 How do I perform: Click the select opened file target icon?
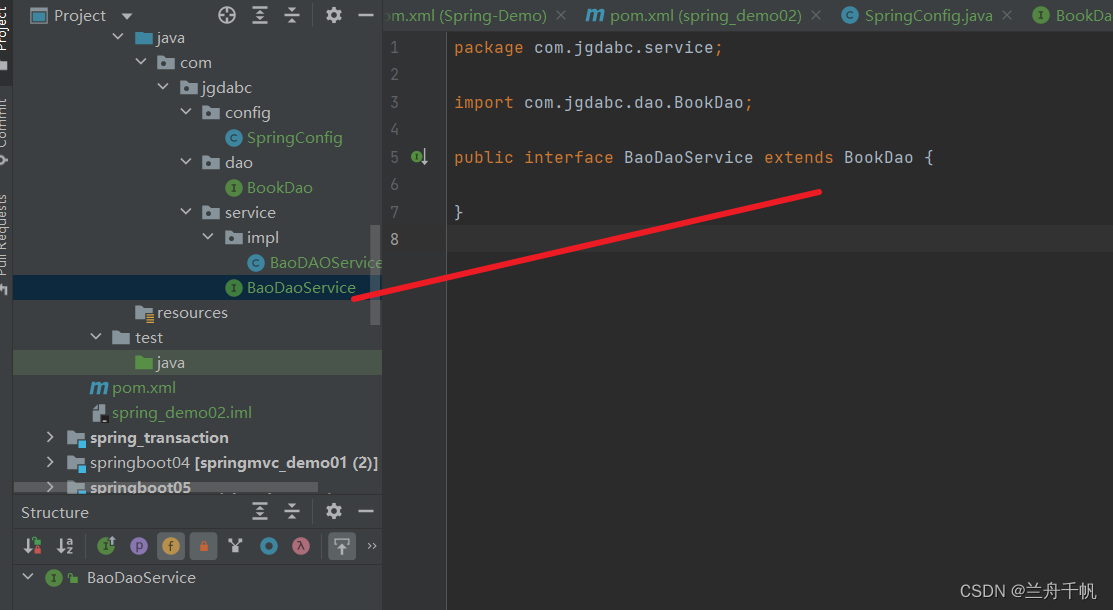click(x=227, y=15)
